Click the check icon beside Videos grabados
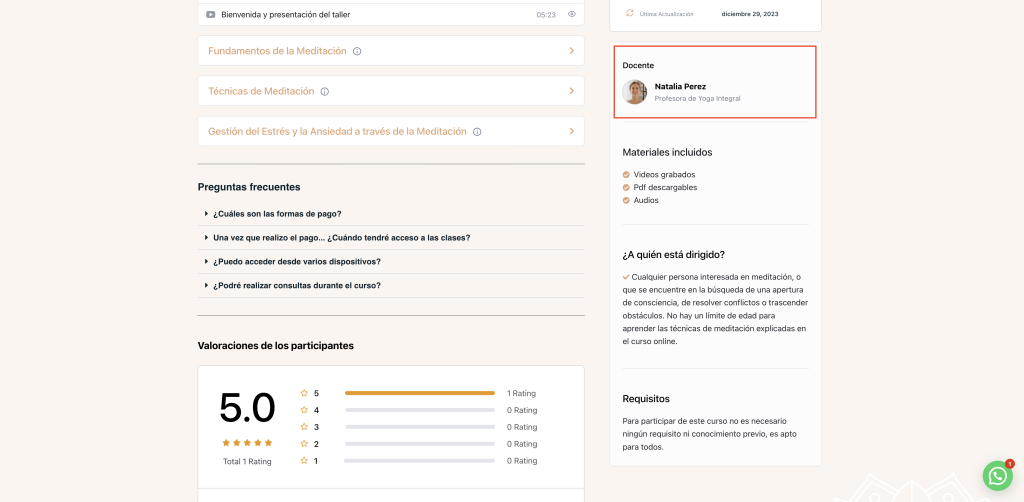 pyautogui.click(x=626, y=175)
